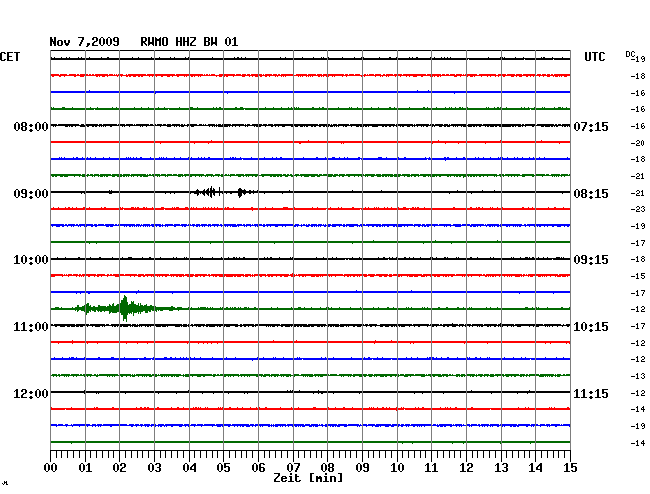The height and width of the screenshot is (494, 650).
Task: Click minute tick label "02"
Action: click(119, 468)
